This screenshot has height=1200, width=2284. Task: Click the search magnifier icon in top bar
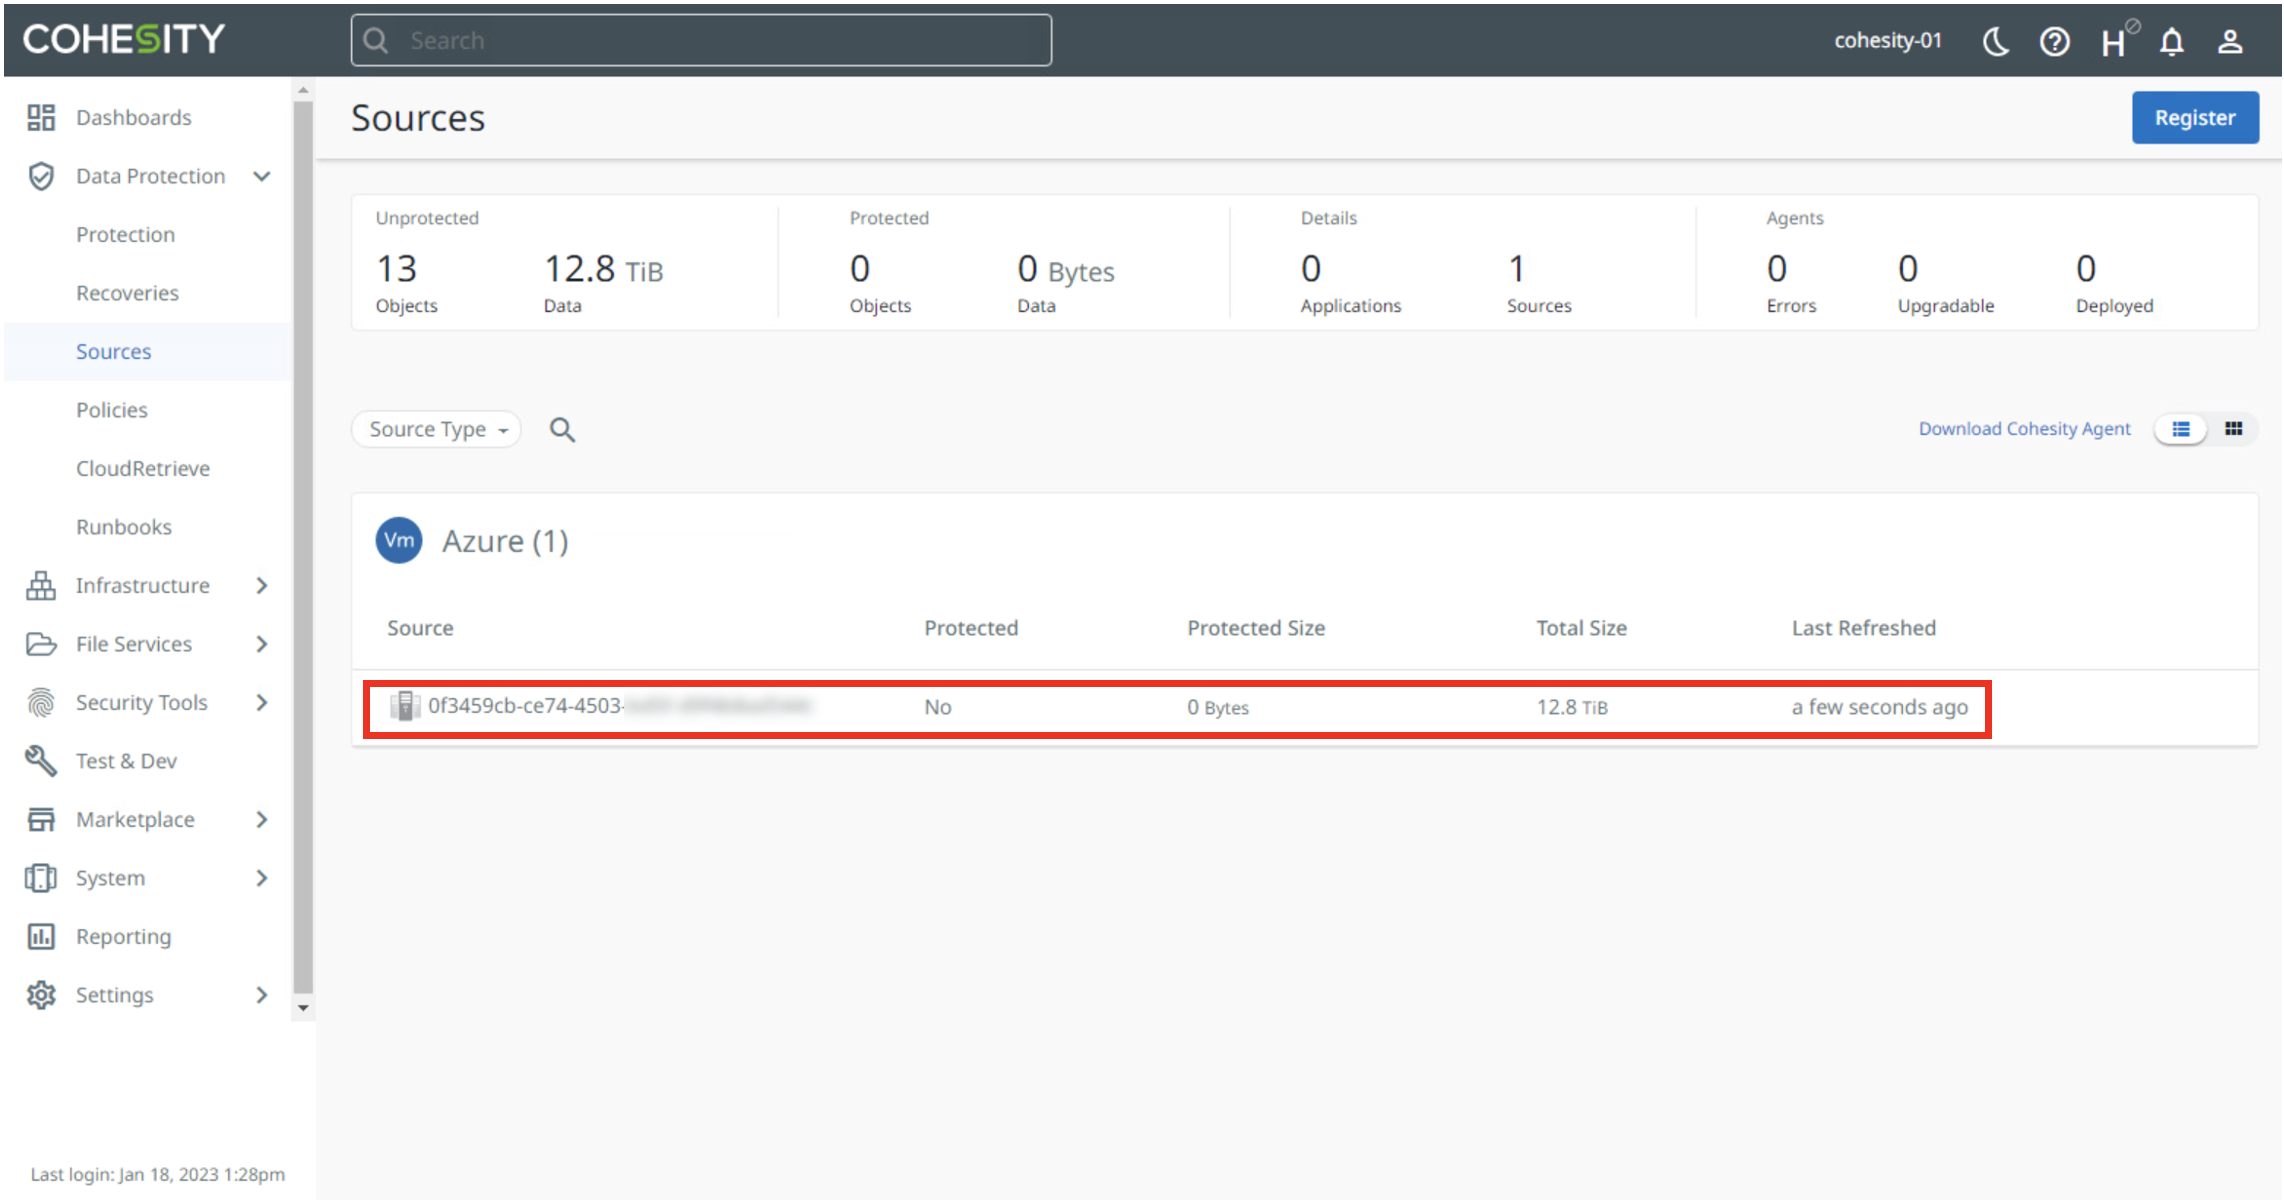(x=376, y=40)
